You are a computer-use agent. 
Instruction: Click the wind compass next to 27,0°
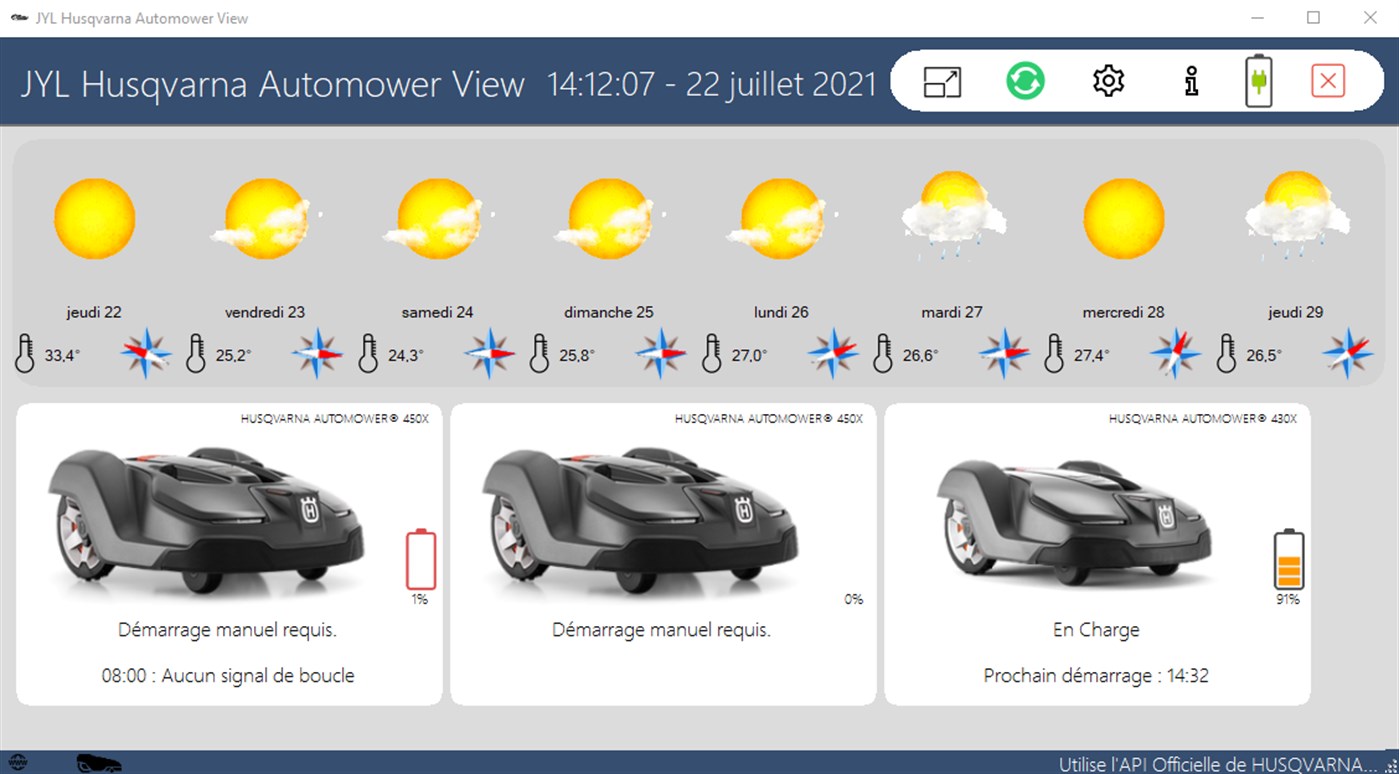[x=833, y=353]
